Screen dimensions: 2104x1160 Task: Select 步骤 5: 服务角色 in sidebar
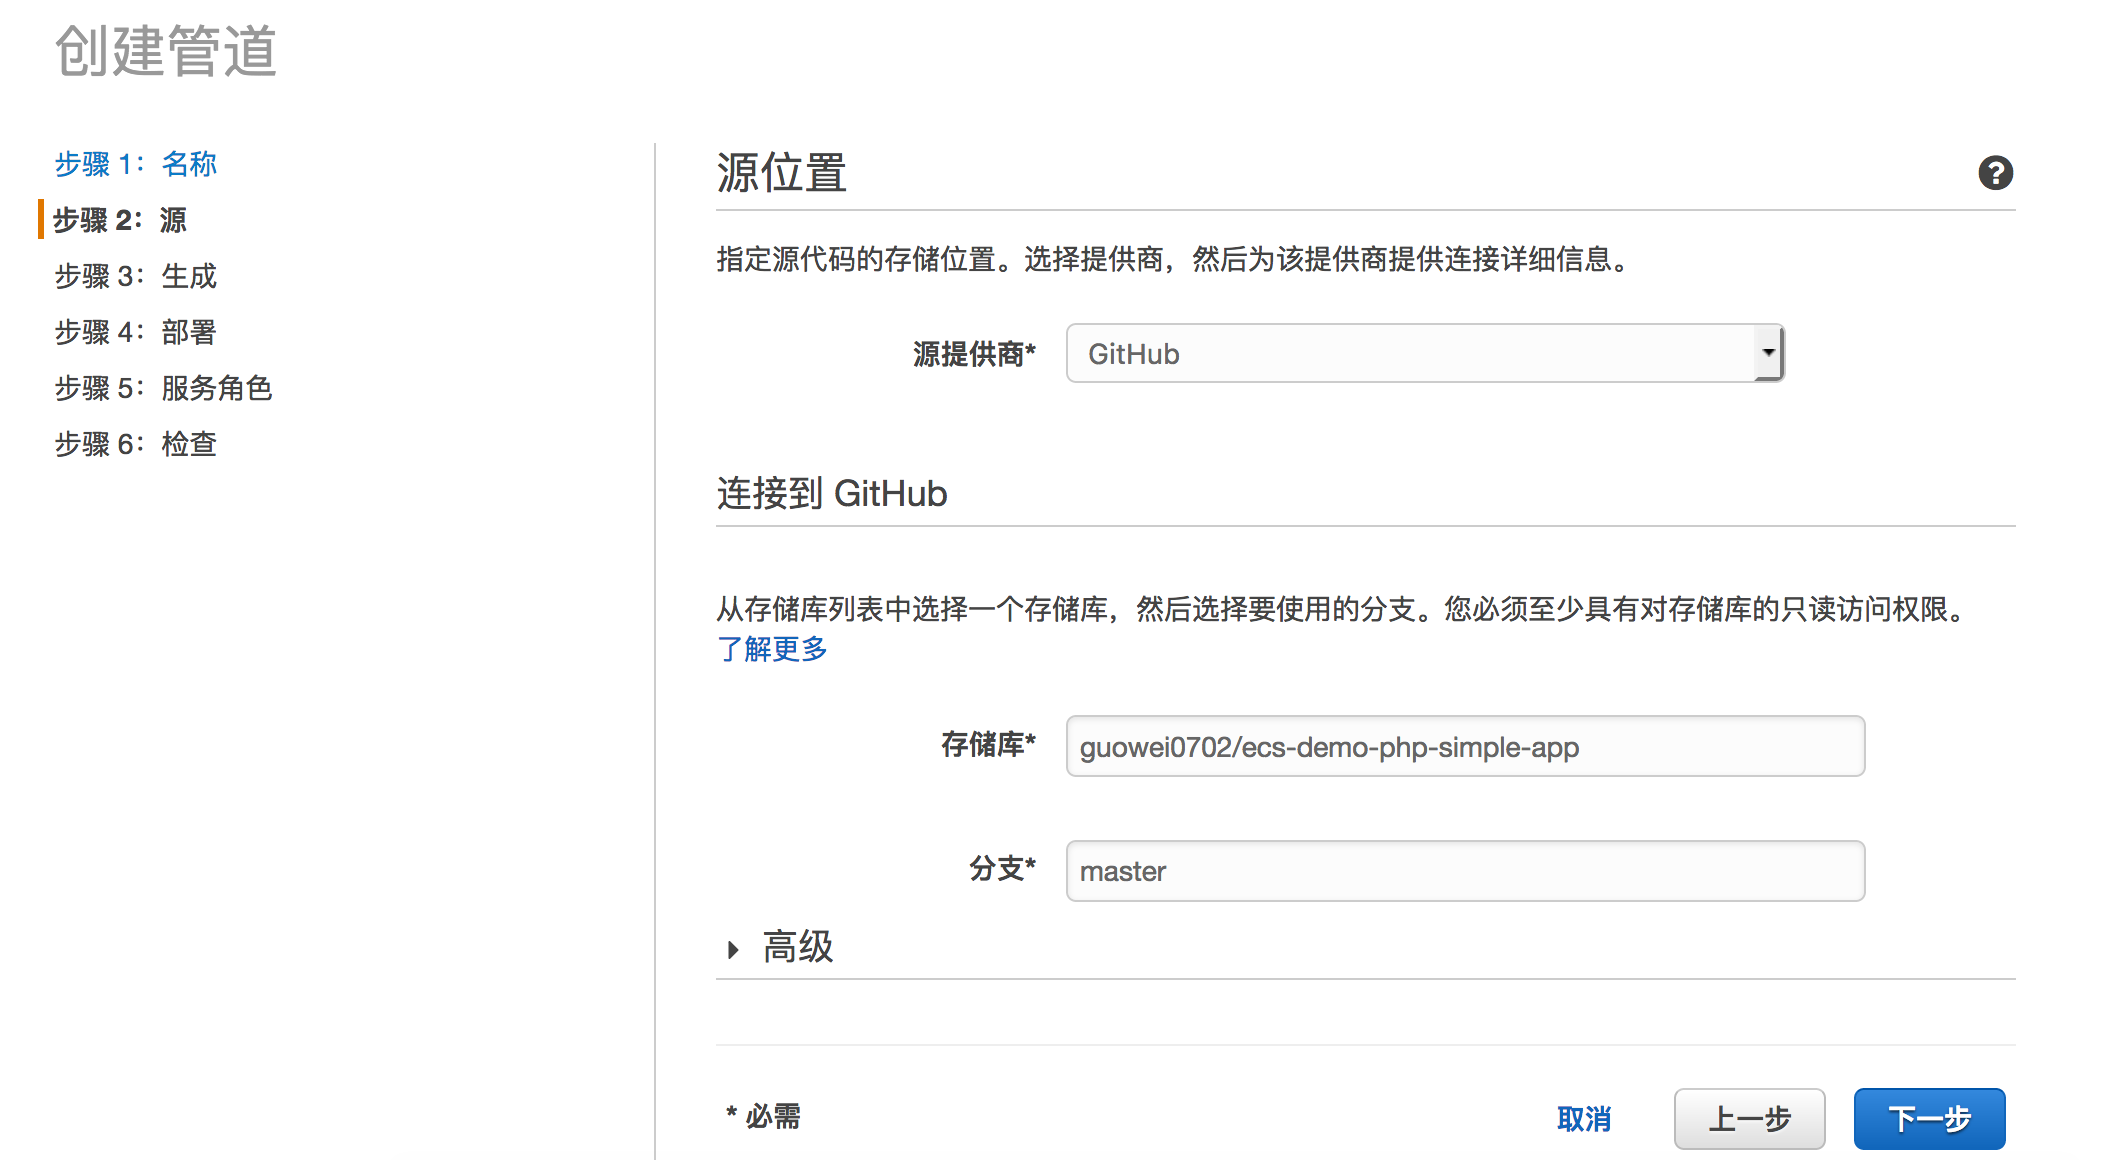pos(163,388)
